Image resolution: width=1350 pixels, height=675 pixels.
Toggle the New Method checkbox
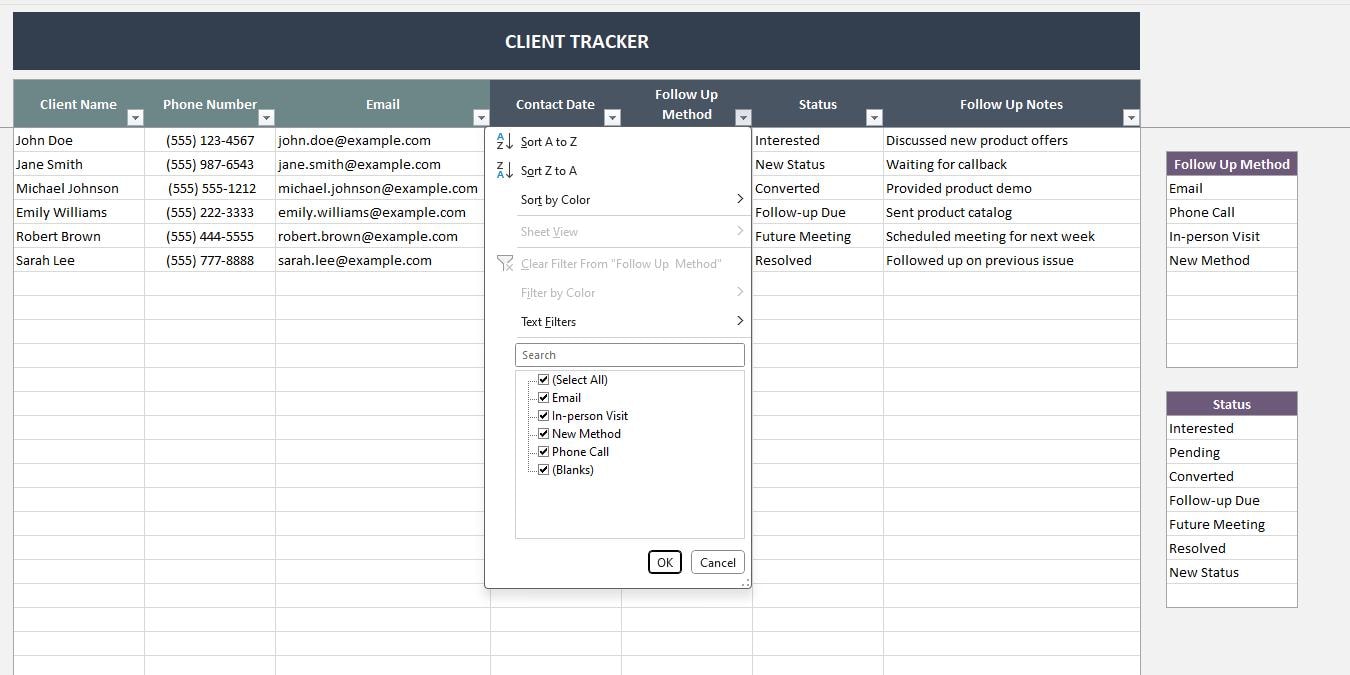(543, 433)
